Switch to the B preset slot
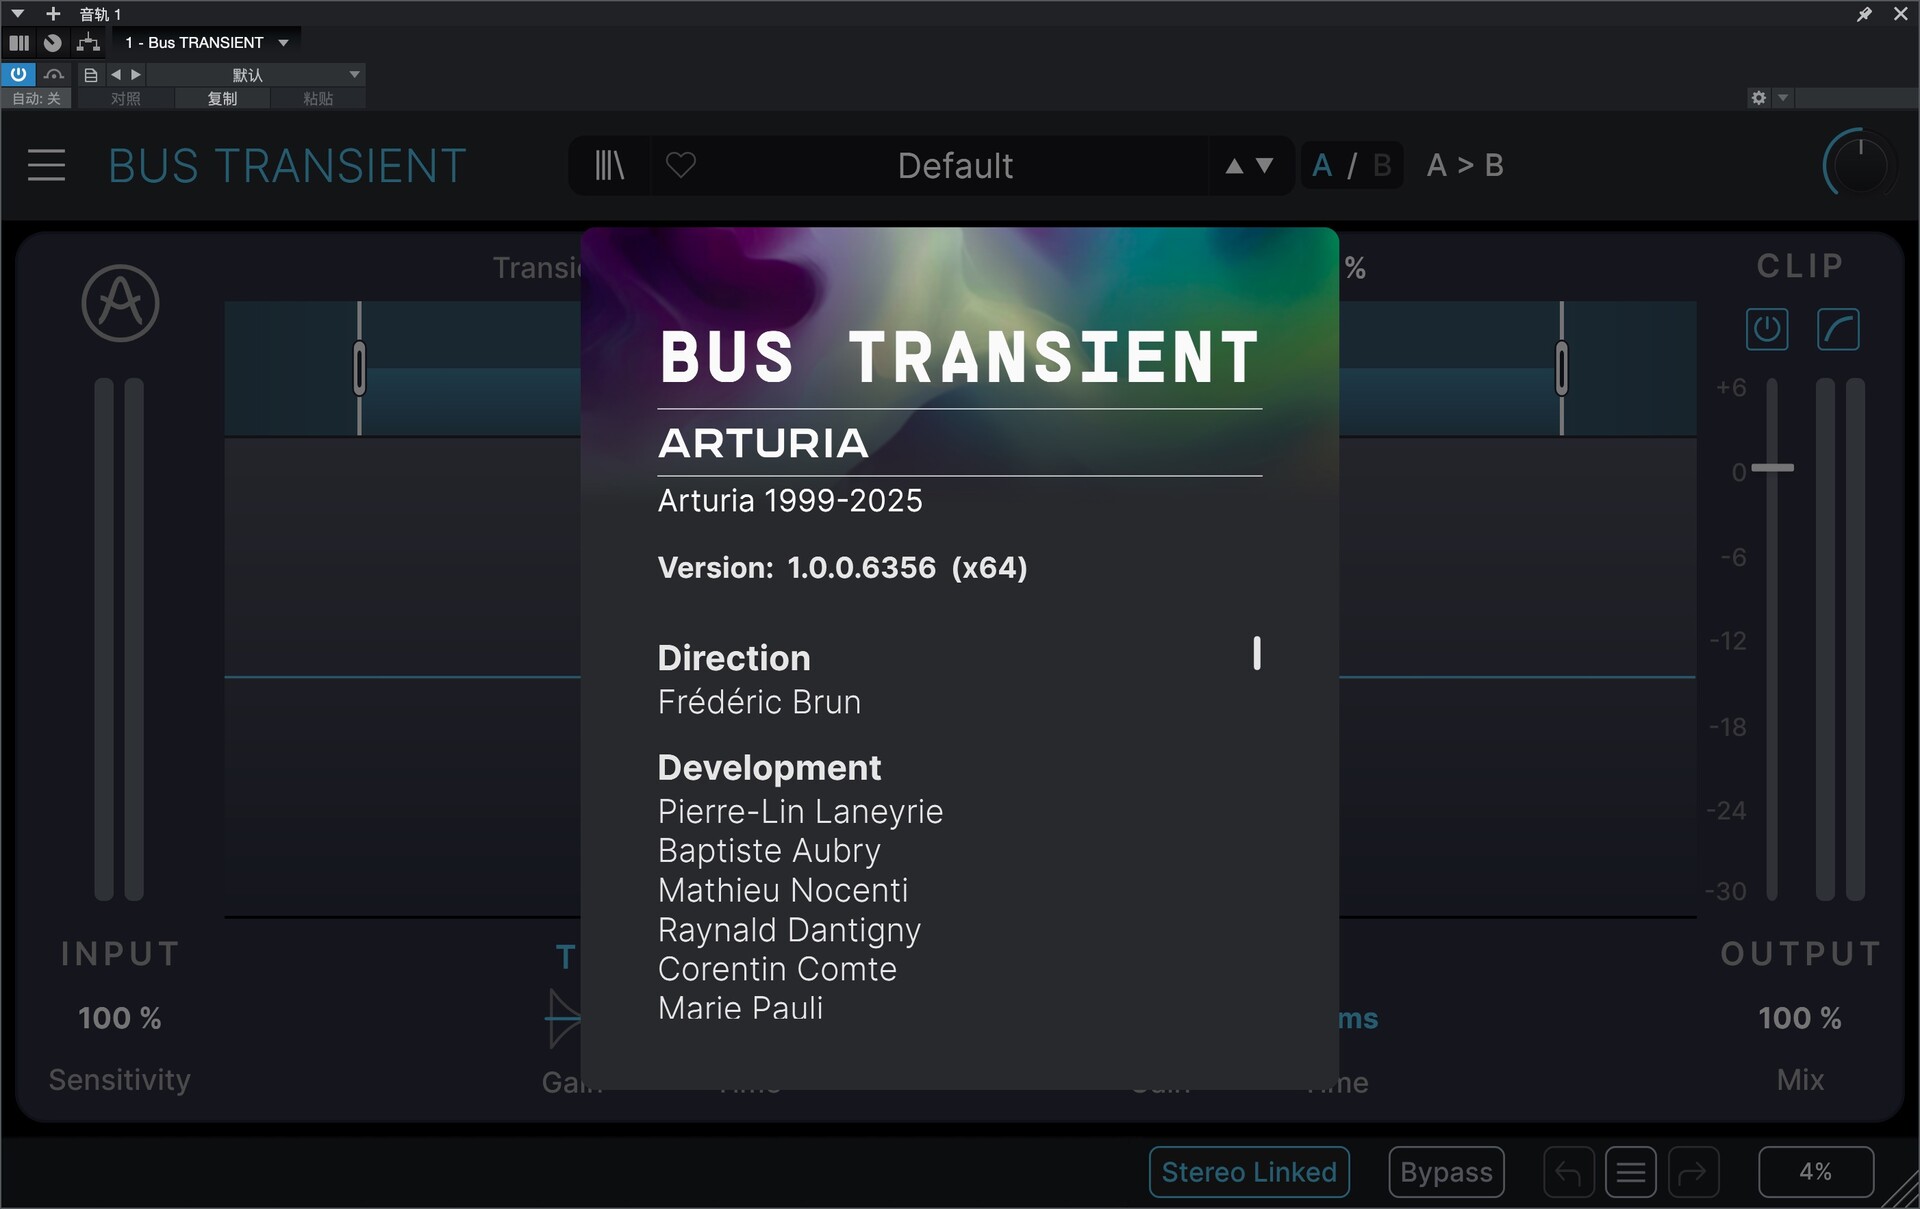 [1382, 165]
